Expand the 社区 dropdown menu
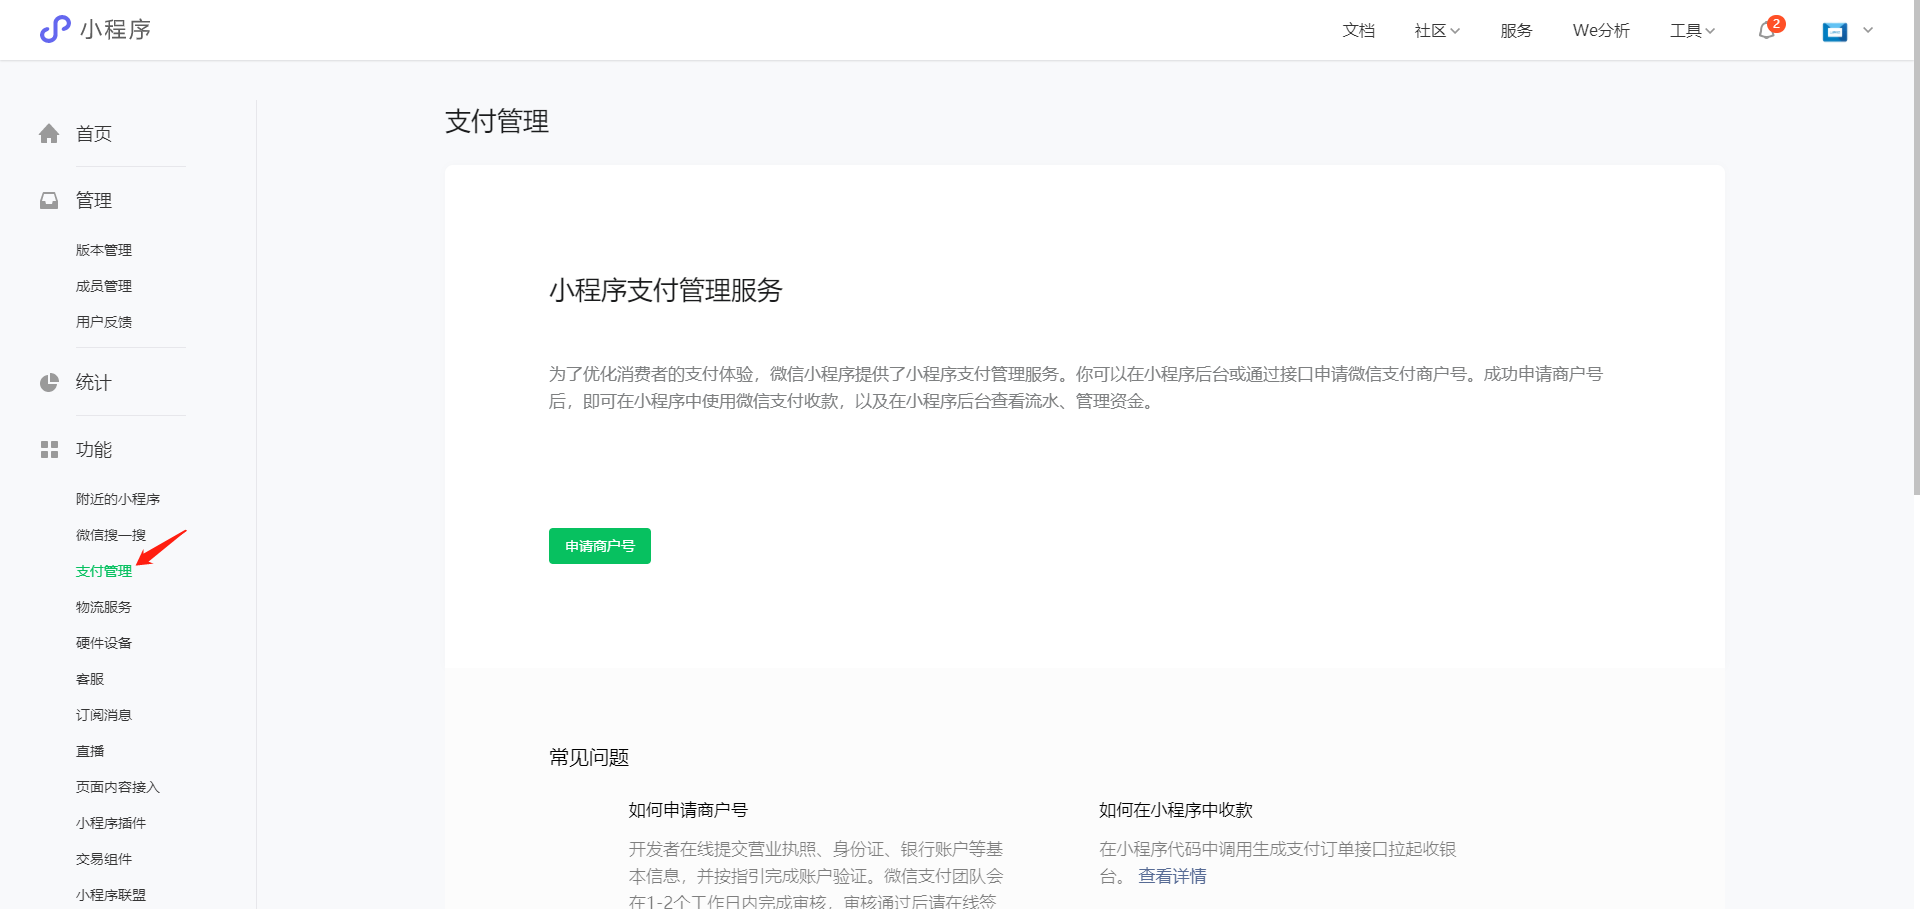This screenshot has height=909, width=1920. (1437, 31)
